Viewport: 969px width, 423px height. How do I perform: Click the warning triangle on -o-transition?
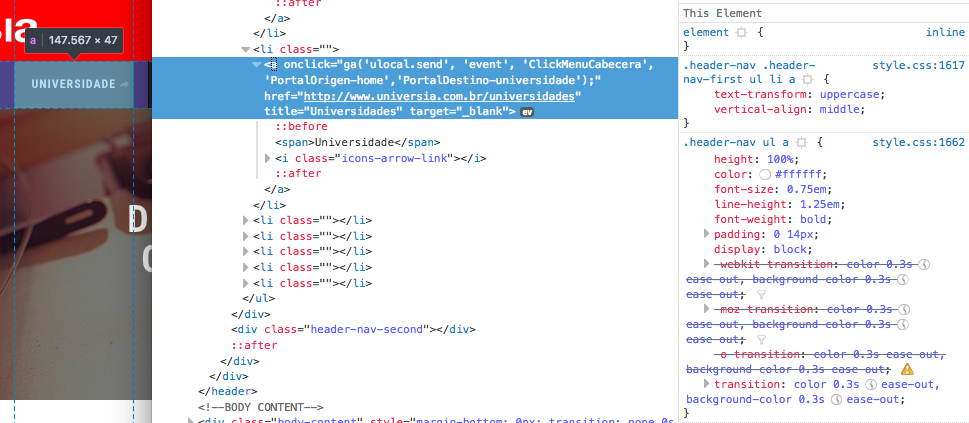[x=907, y=369]
